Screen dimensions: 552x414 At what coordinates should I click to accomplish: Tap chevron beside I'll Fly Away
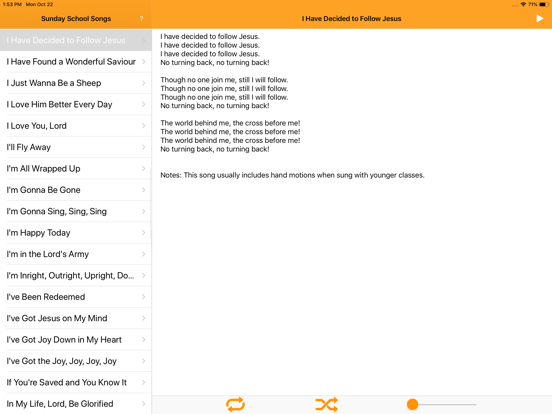pos(144,147)
